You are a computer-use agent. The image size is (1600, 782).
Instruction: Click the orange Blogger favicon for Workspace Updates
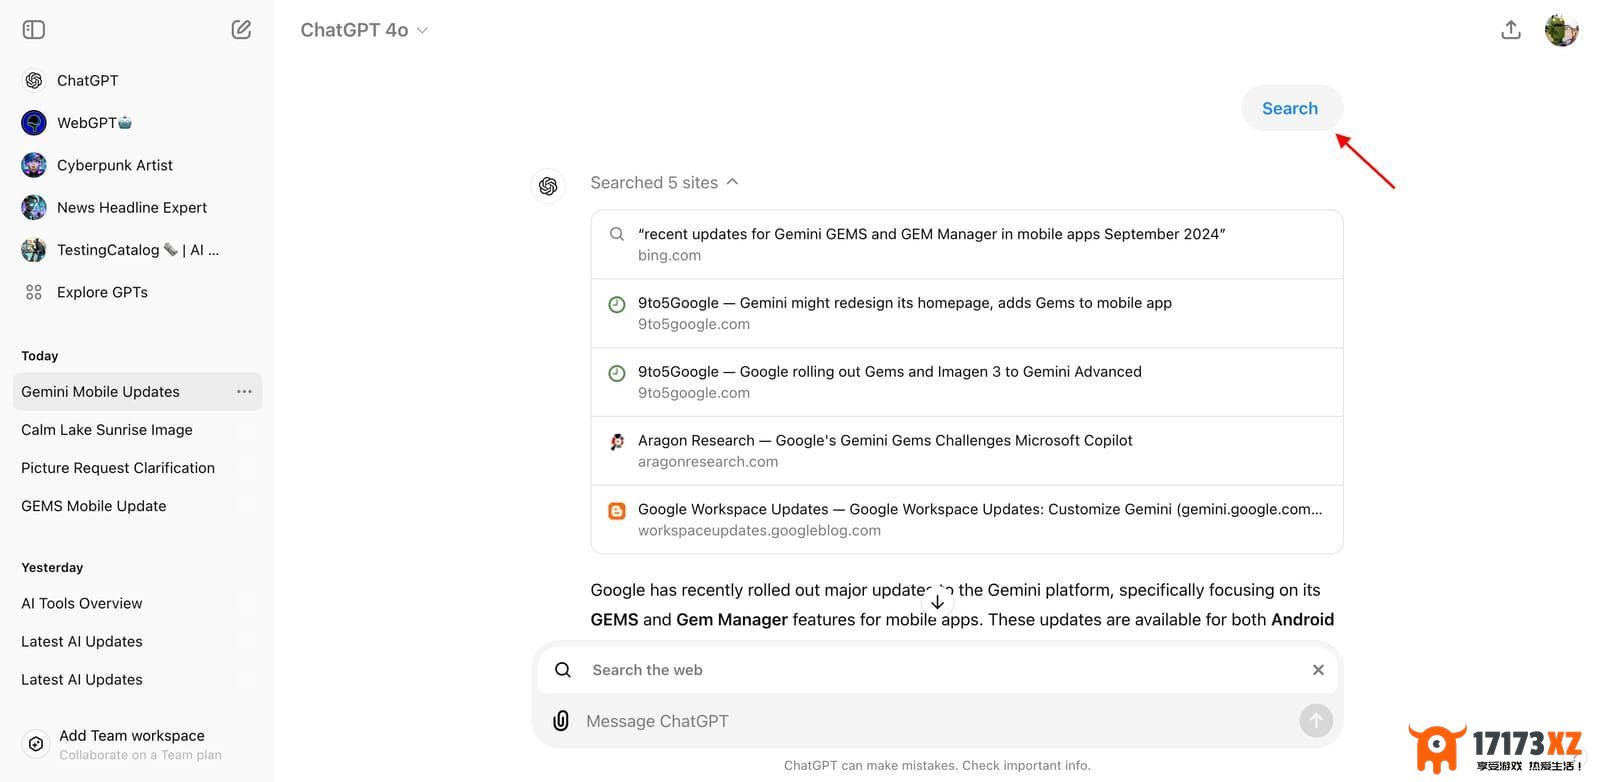(x=617, y=510)
